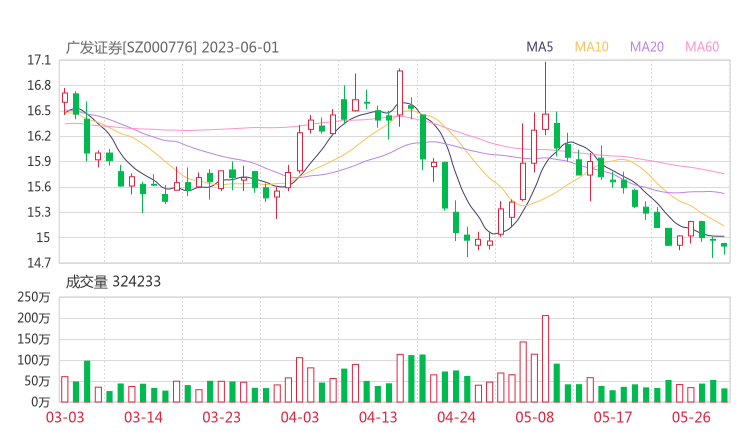
Task: Click the tallest volume bar above 200万
Action: coord(546,359)
